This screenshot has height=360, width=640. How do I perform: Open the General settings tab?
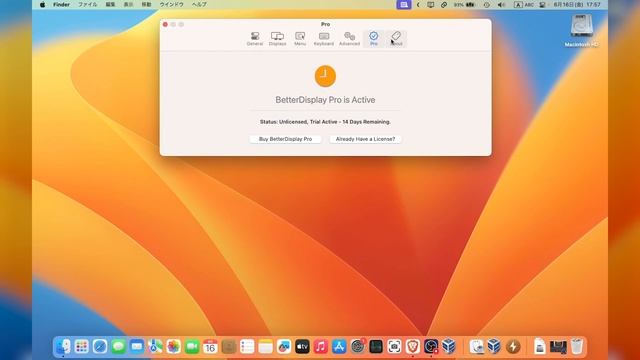coord(255,39)
